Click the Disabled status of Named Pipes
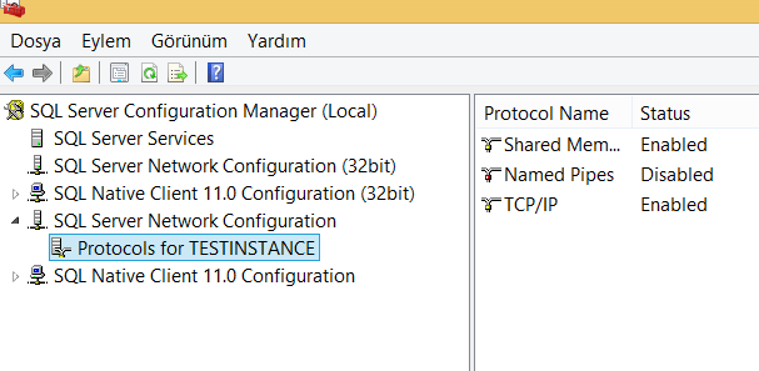Viewport: 759px width, 371px height. coord(677,175)
